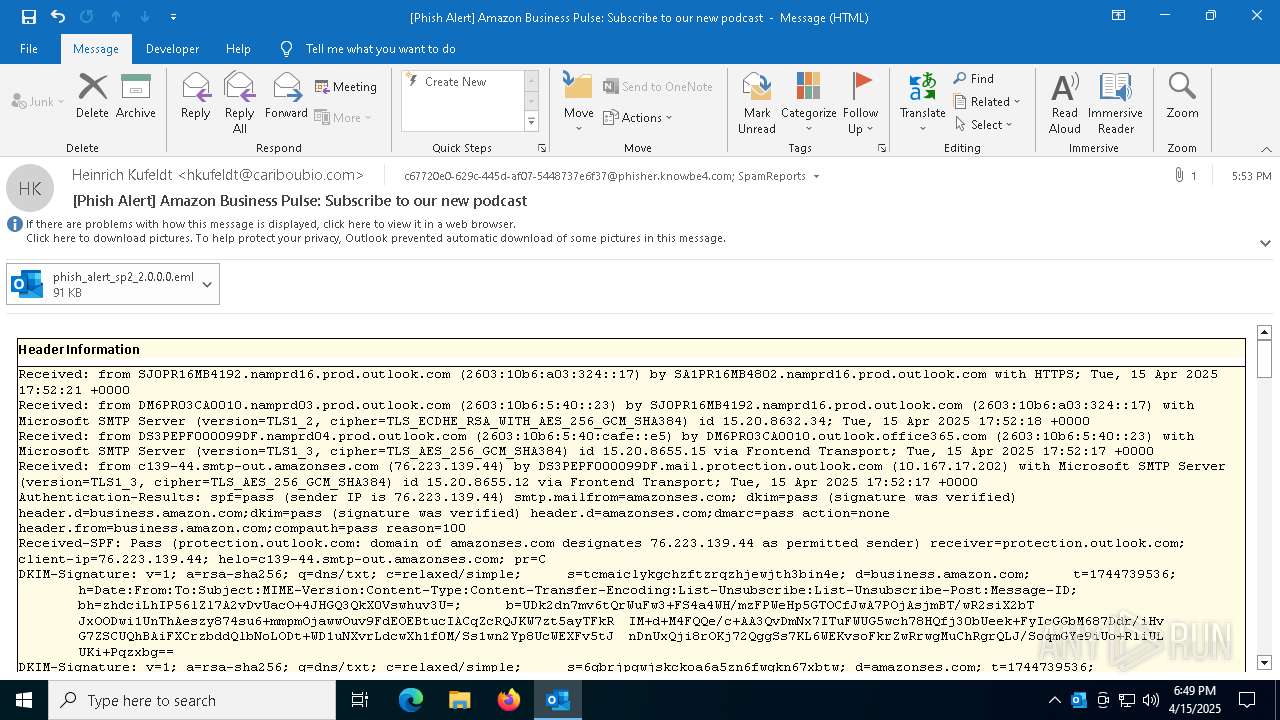Viewport: 1280px width, 720px height.
Task: Delete the message with the Delete icon
Action: point(92,96)
